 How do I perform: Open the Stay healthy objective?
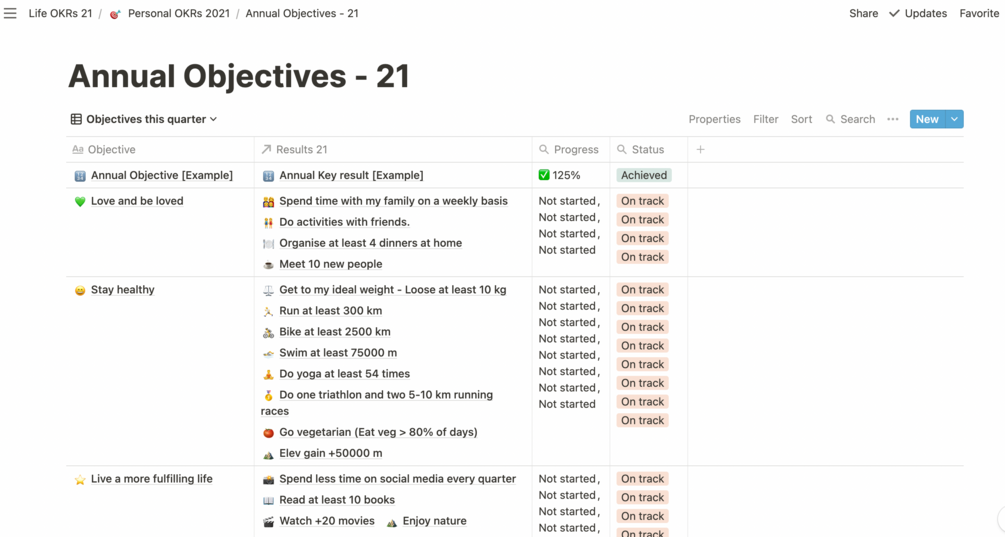(122, 290)
